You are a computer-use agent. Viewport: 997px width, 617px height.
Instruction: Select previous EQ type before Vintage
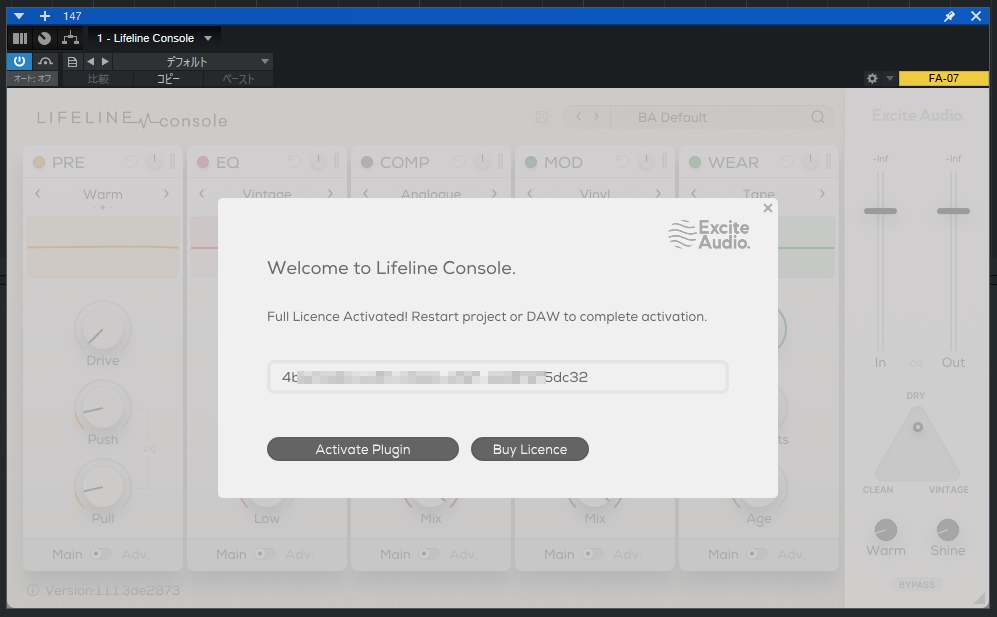[x=202, y=193]
